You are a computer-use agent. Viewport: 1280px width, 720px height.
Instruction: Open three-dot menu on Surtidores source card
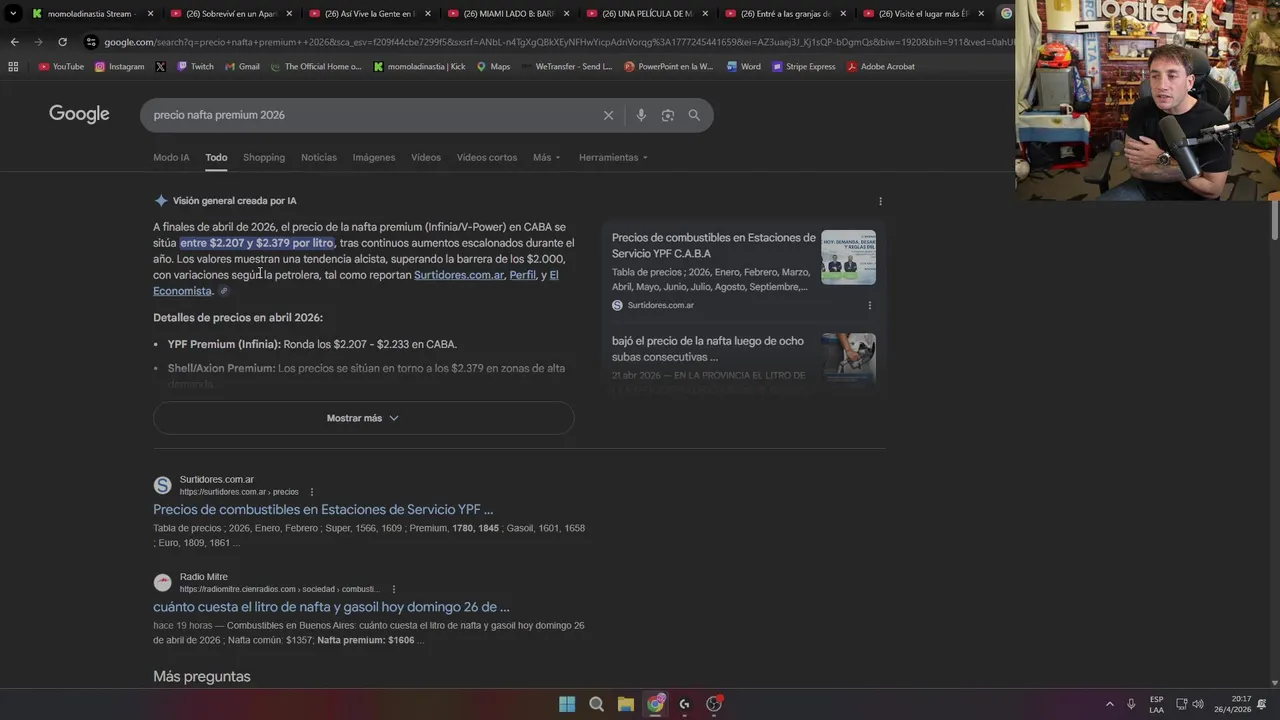[x=869, y=305]
